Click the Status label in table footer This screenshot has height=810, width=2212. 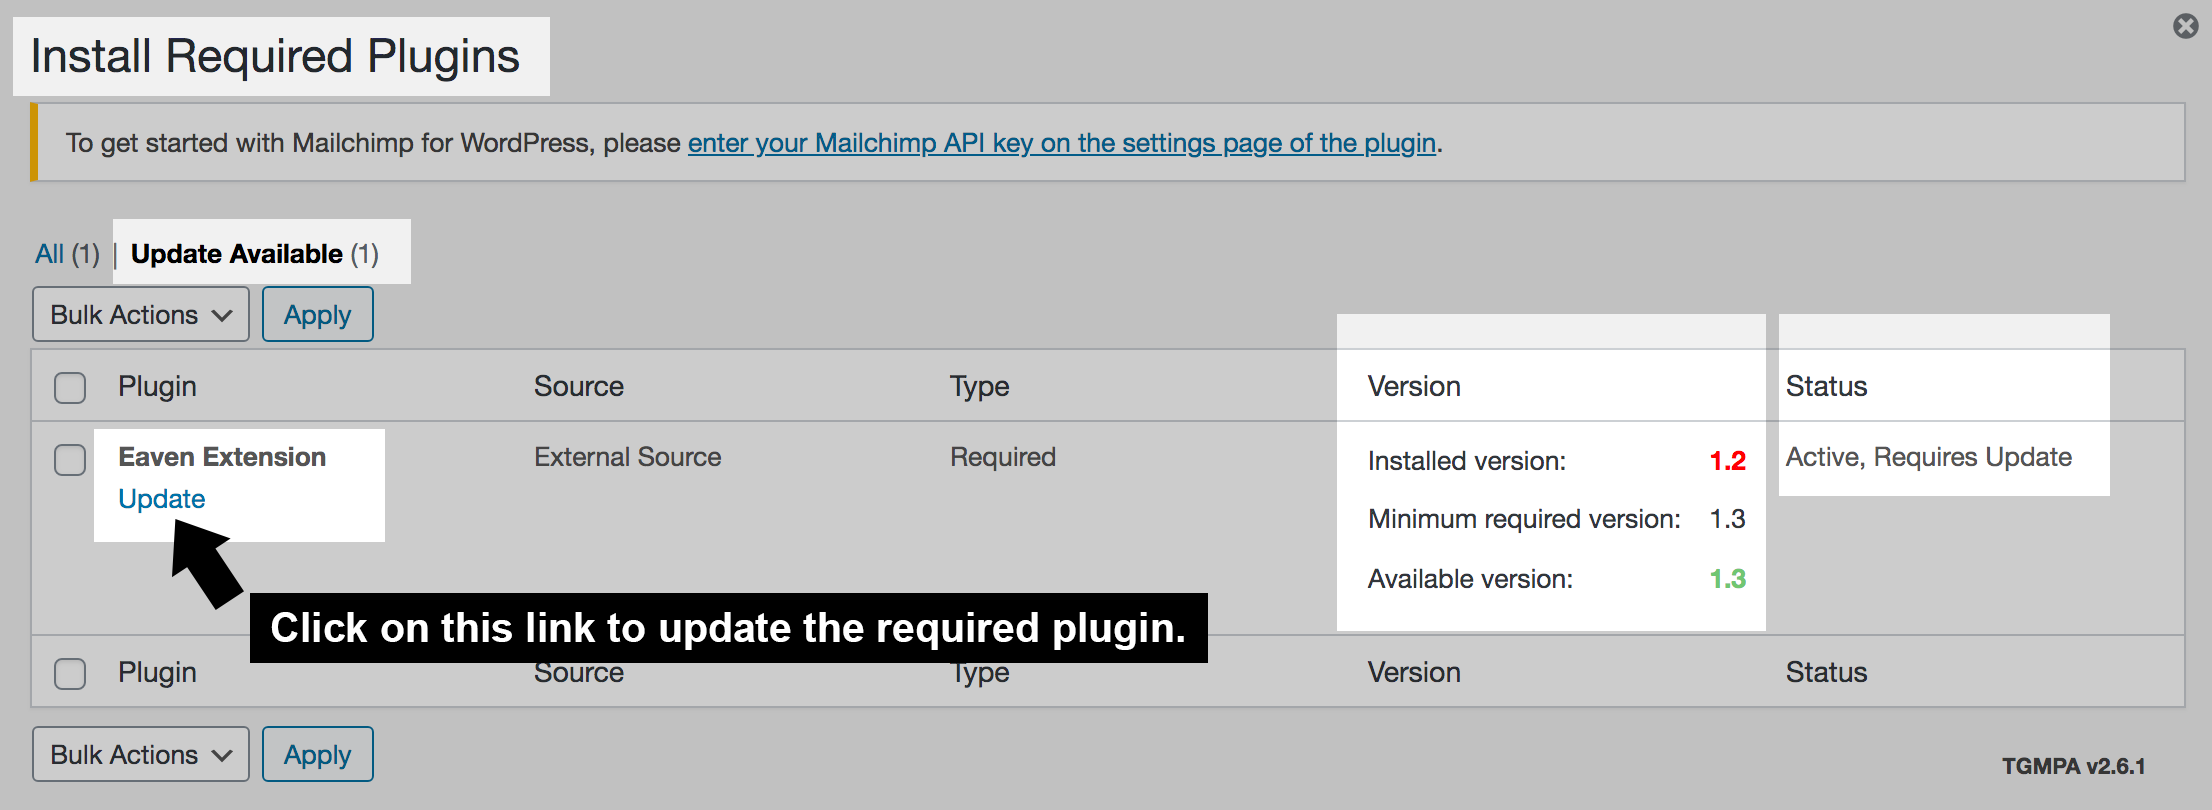click(1826, 672)
